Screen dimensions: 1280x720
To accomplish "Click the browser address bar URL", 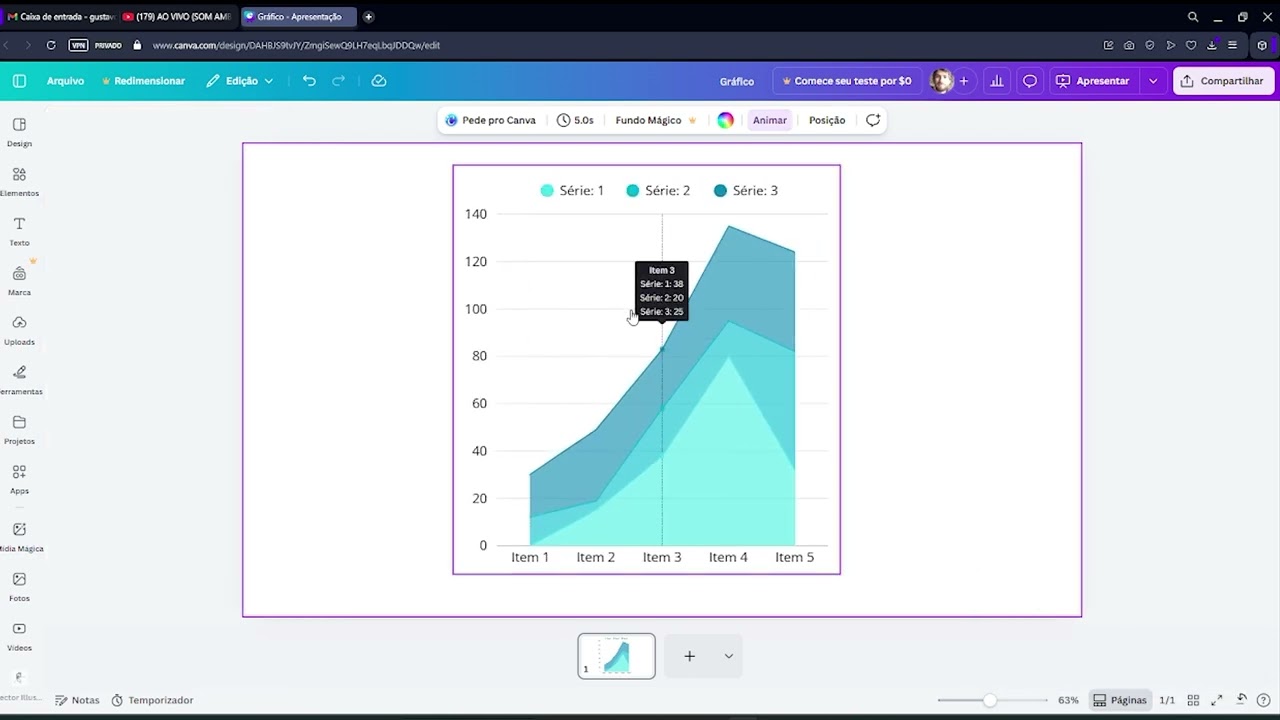I will pos(296,45).
